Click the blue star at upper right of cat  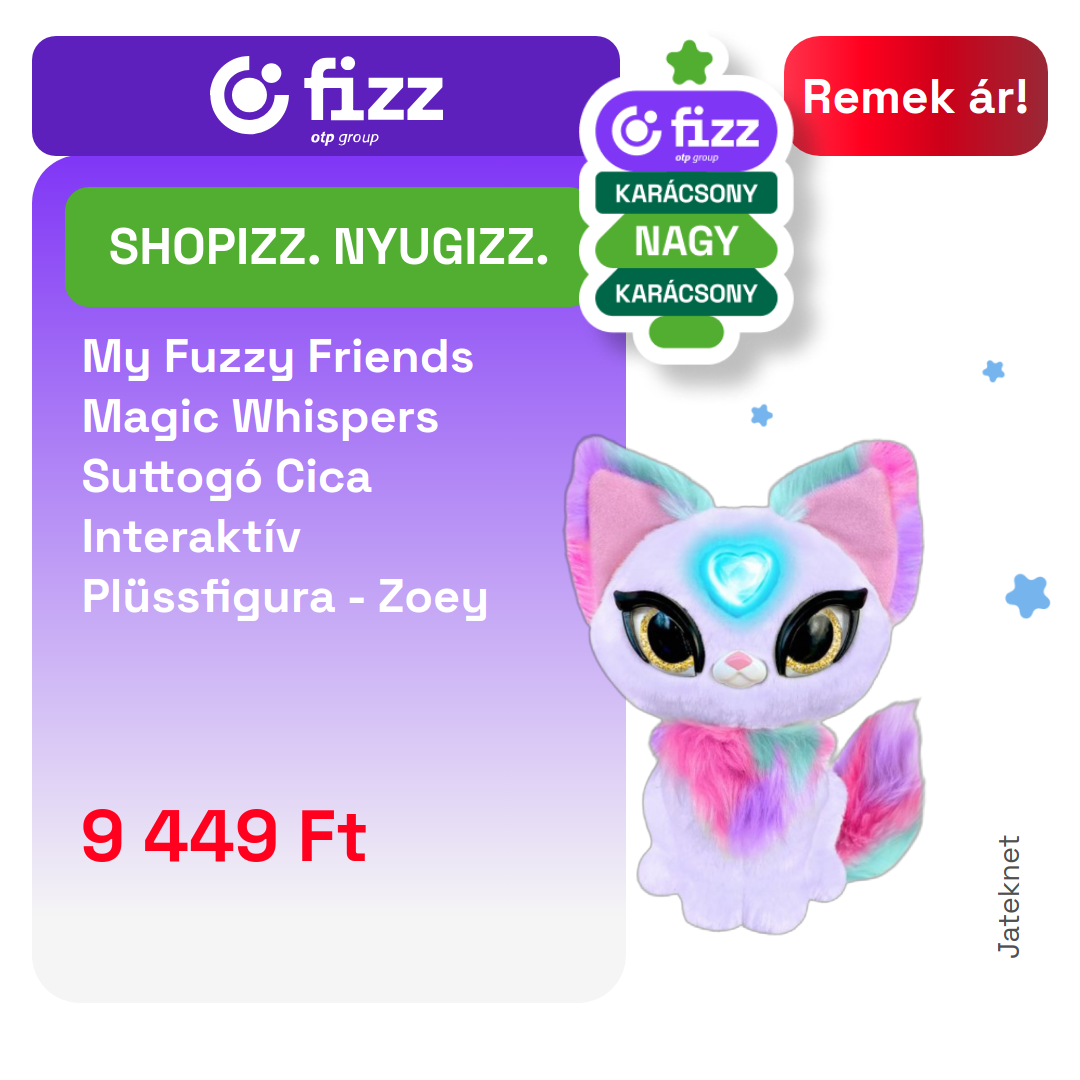click(993, 371)
